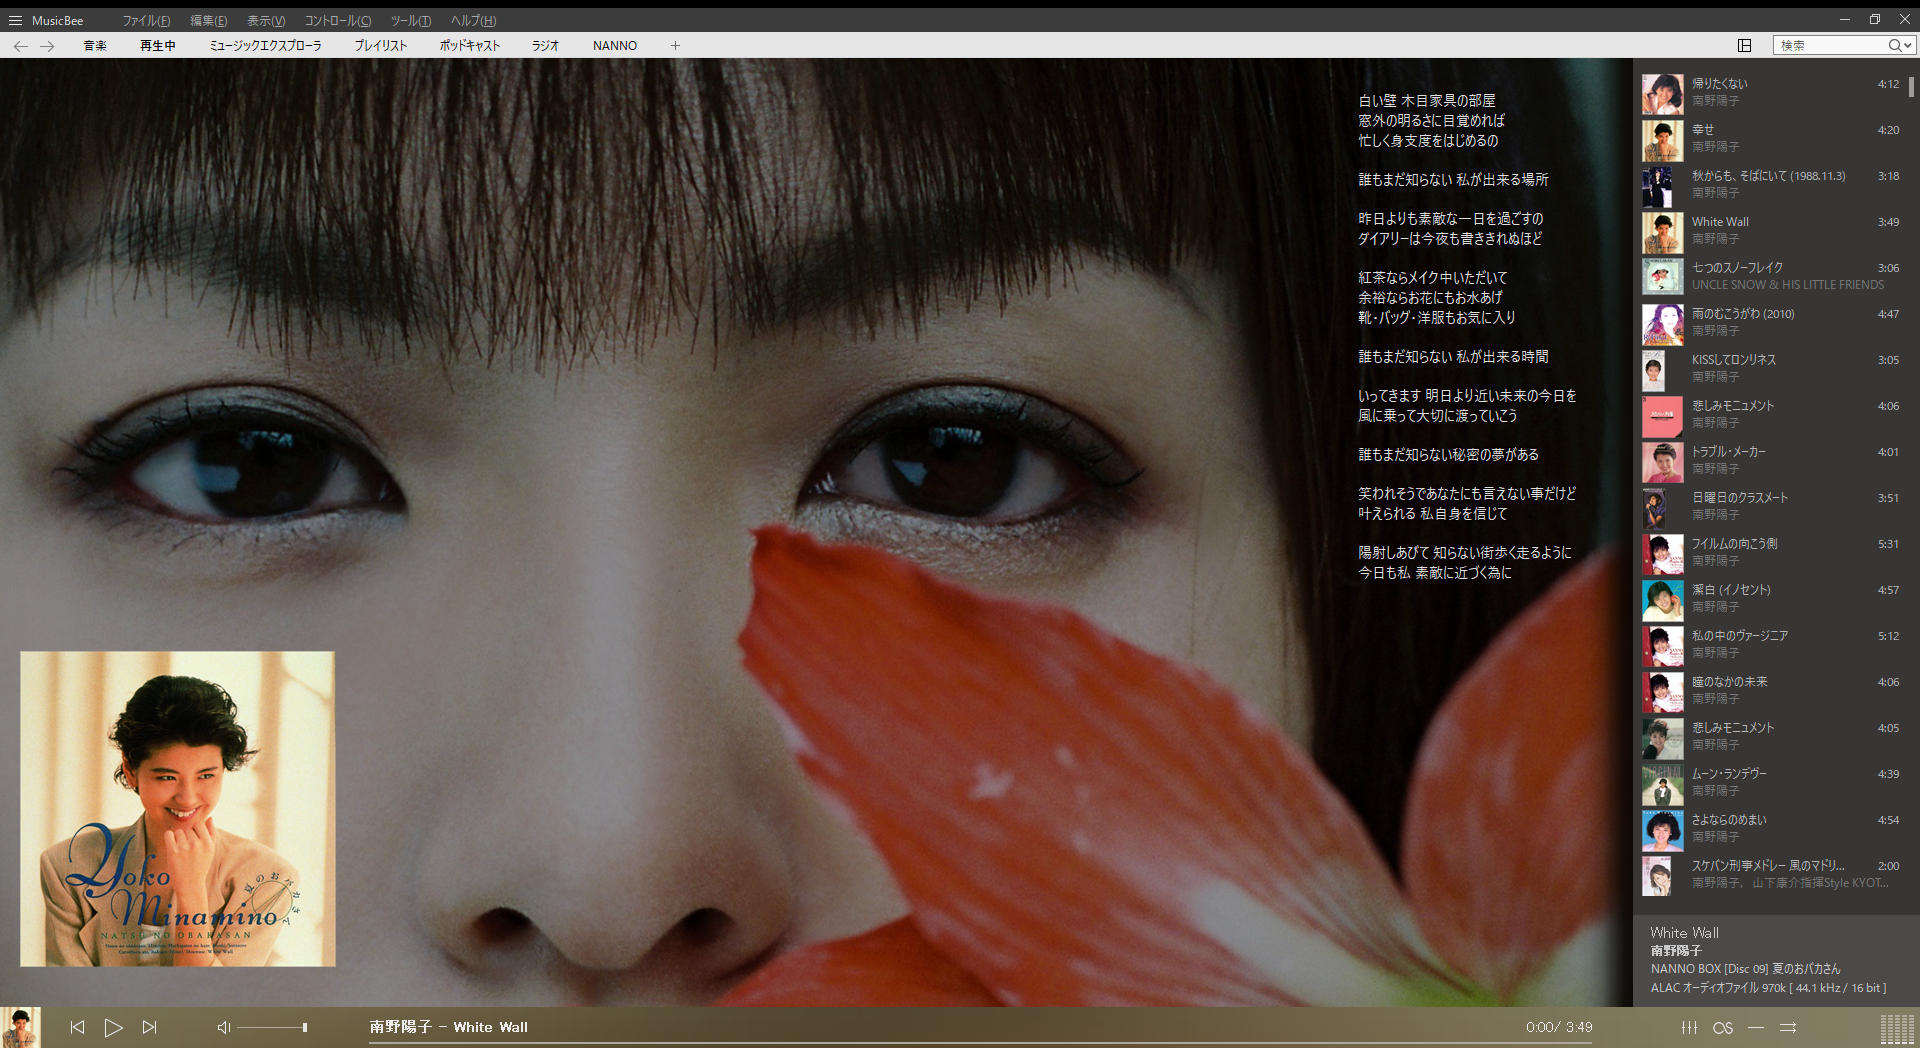Open the 編集(E) menu

pos(208,20)
